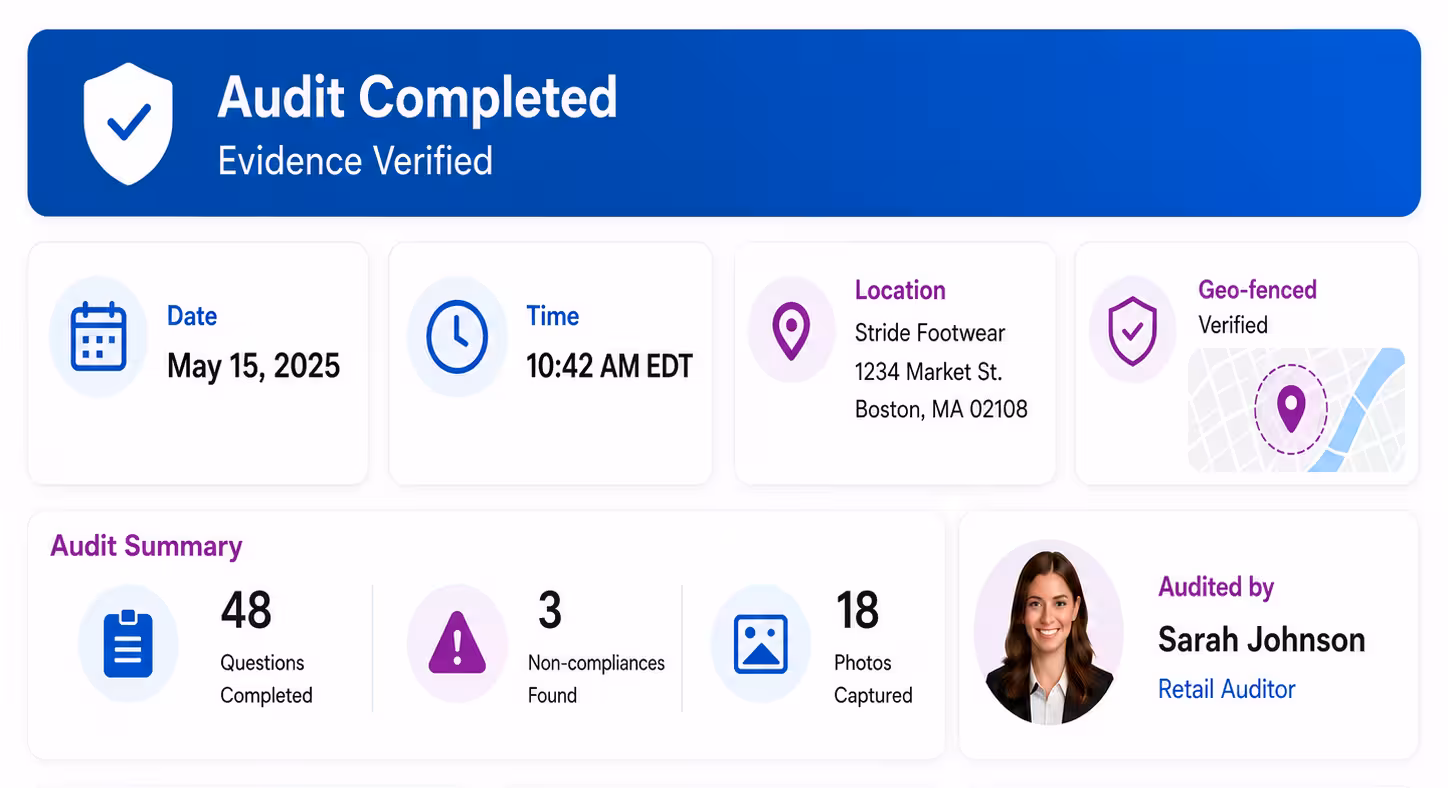1448x788 pixels.
Task: Click the 10:42 AM EDT time value
Action: click(610, 365)
